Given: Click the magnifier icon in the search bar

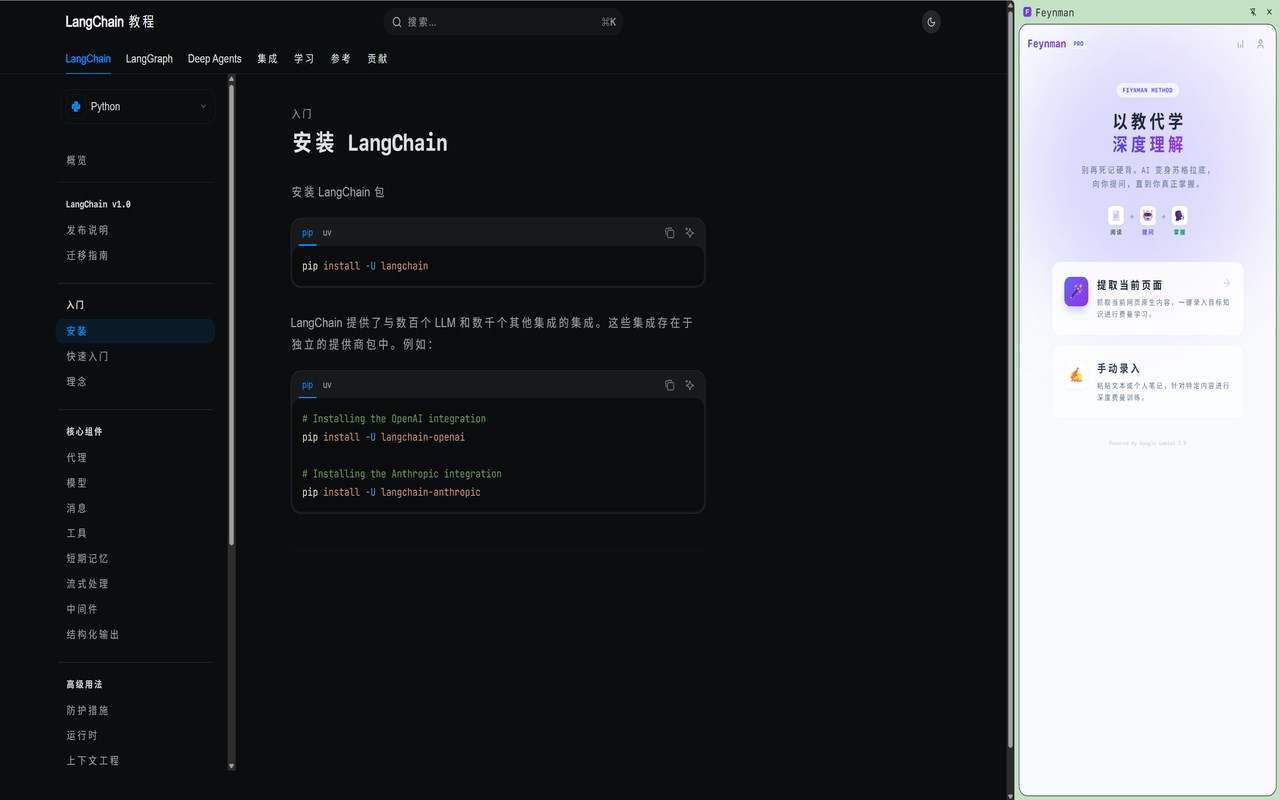Looking at the screenshot, I should coord(397,22).
